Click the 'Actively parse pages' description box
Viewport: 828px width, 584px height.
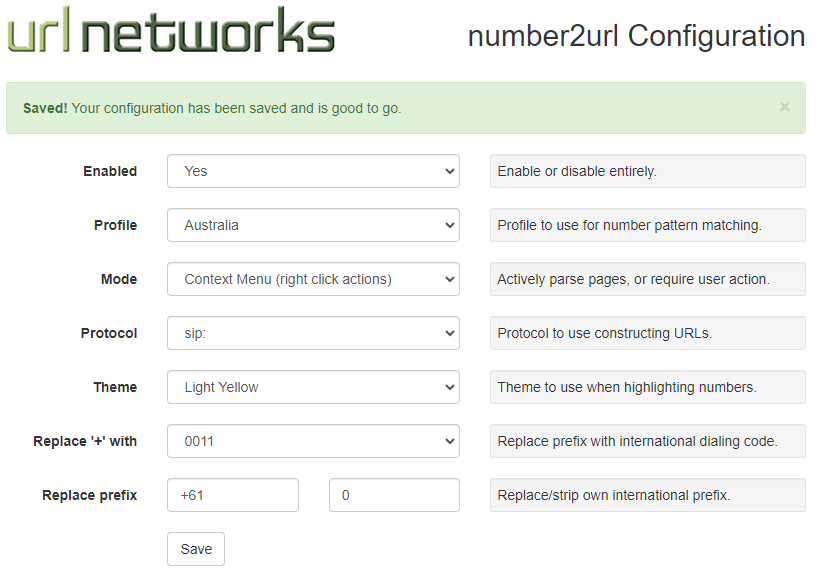point(647,279)
